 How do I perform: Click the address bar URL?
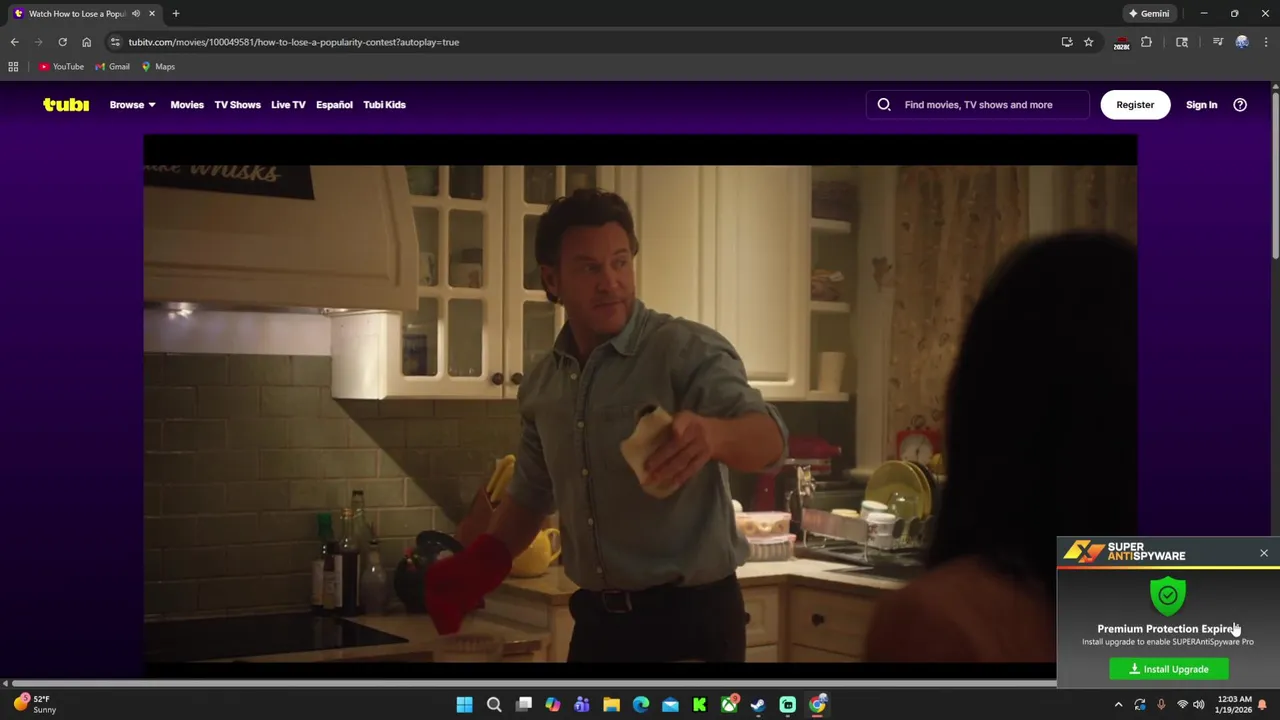point(294,42)
